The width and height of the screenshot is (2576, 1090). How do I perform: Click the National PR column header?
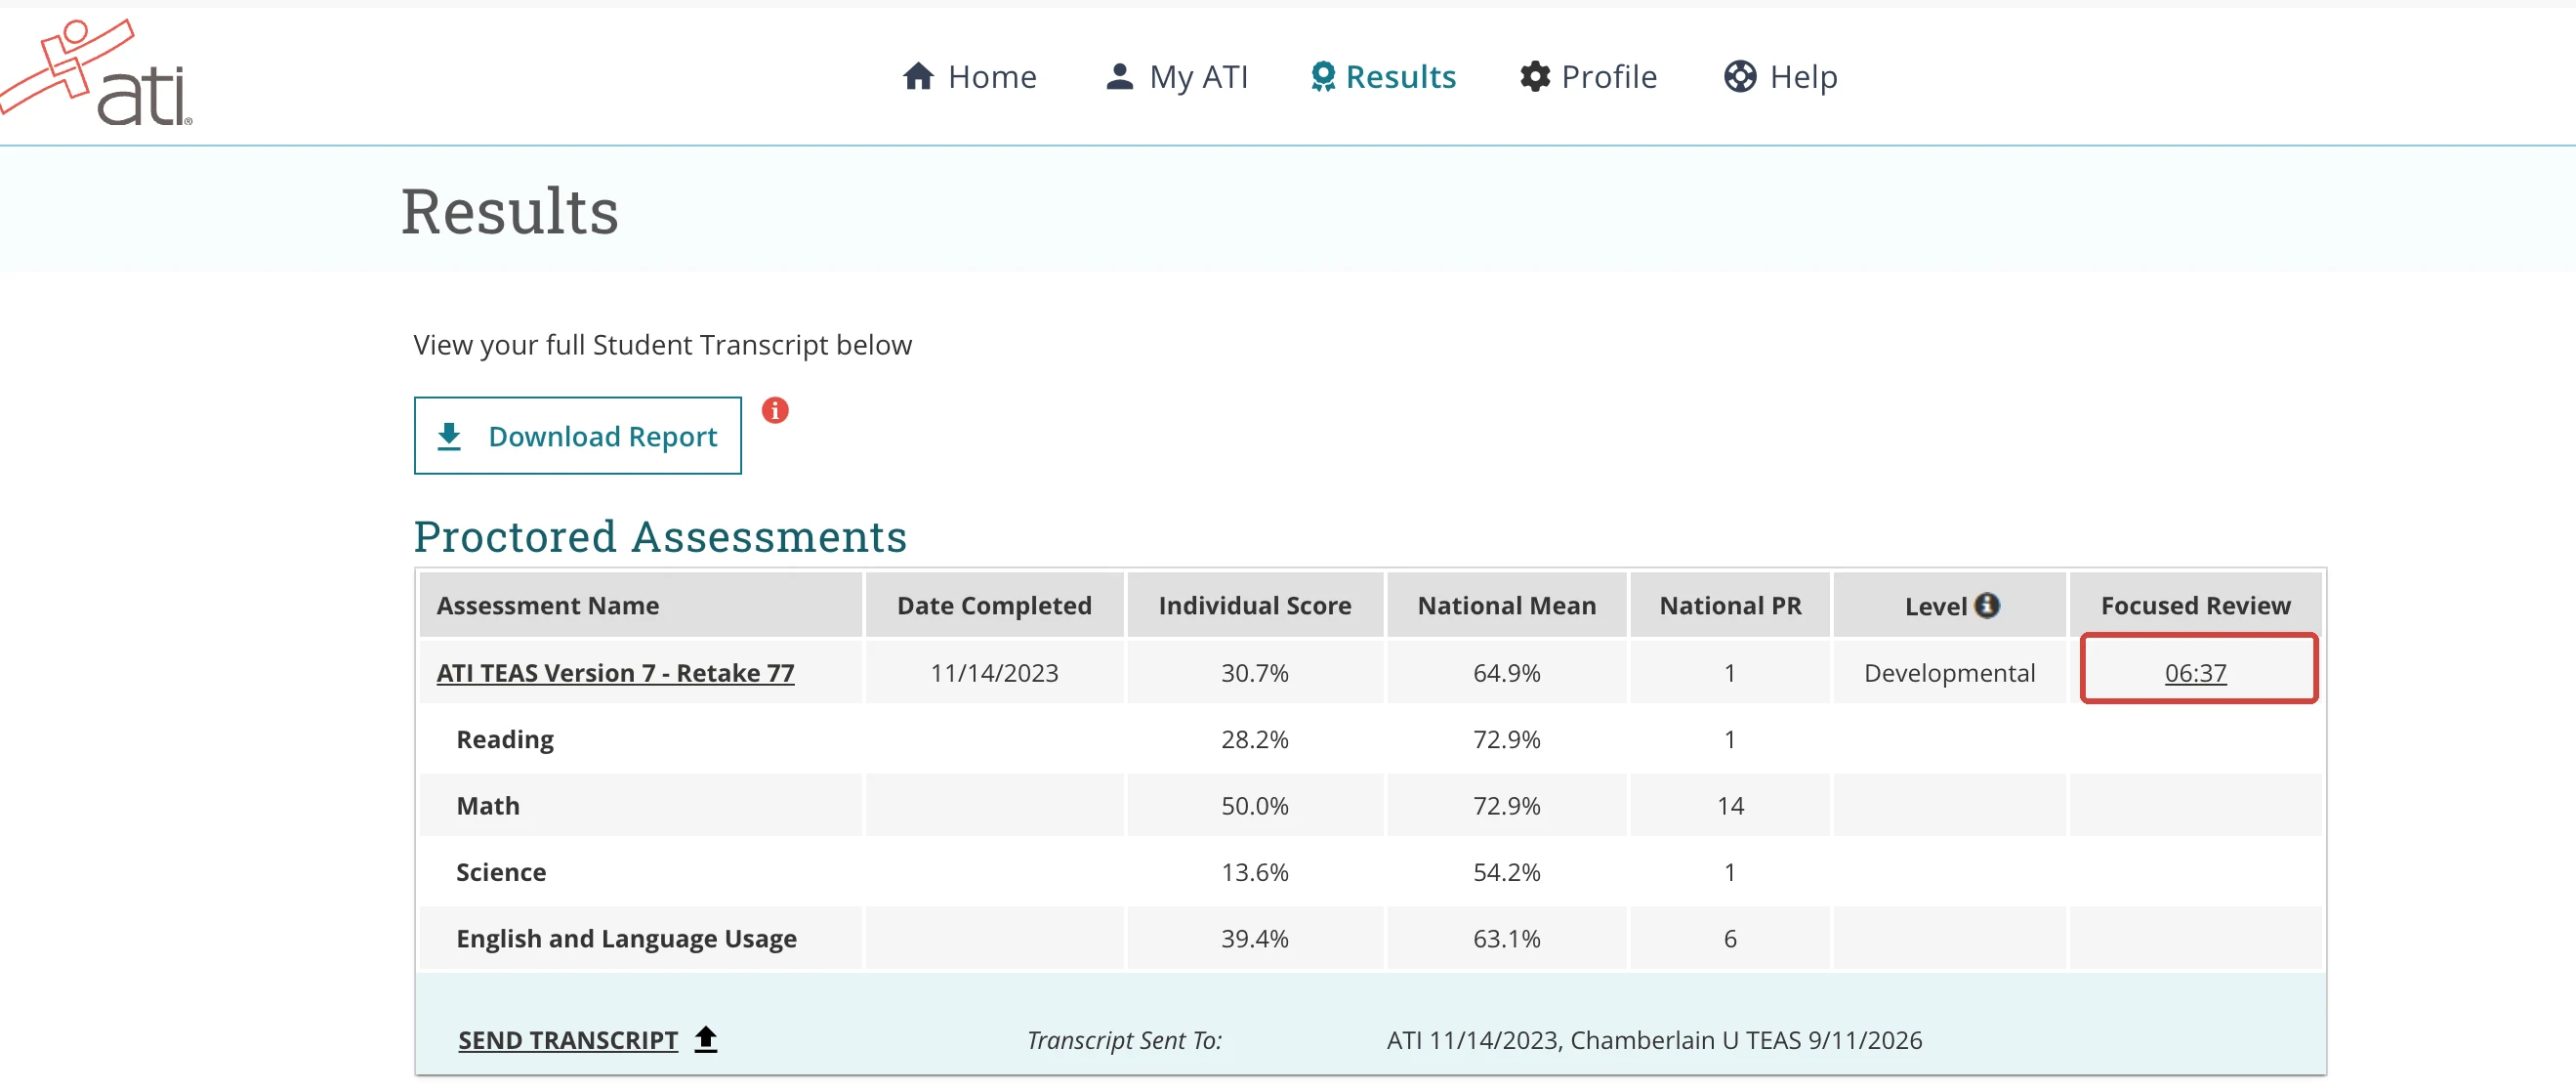[x=1729, y=605]
